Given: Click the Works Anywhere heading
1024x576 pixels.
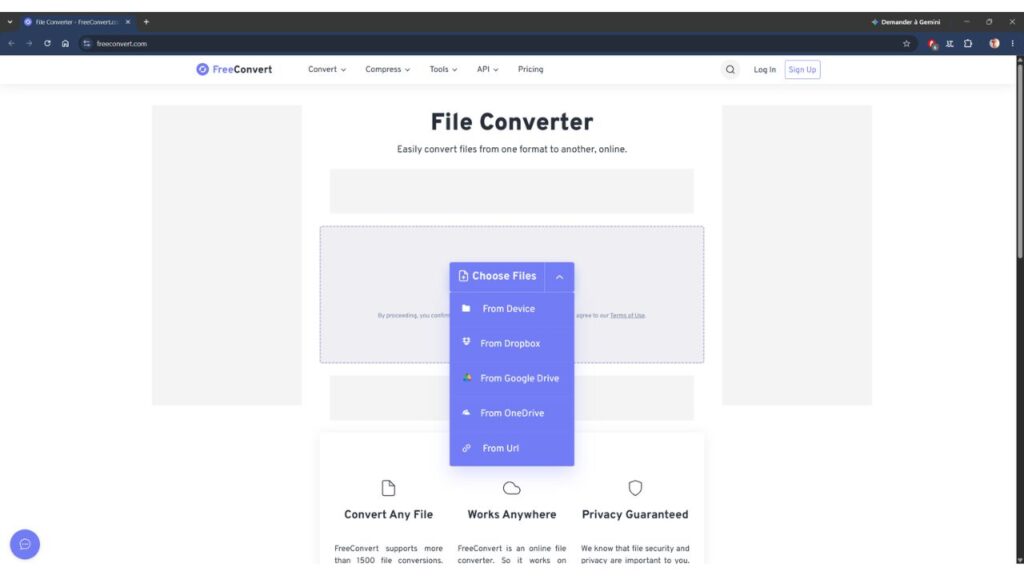Looking at the screenshot, I should click(512, 515).
